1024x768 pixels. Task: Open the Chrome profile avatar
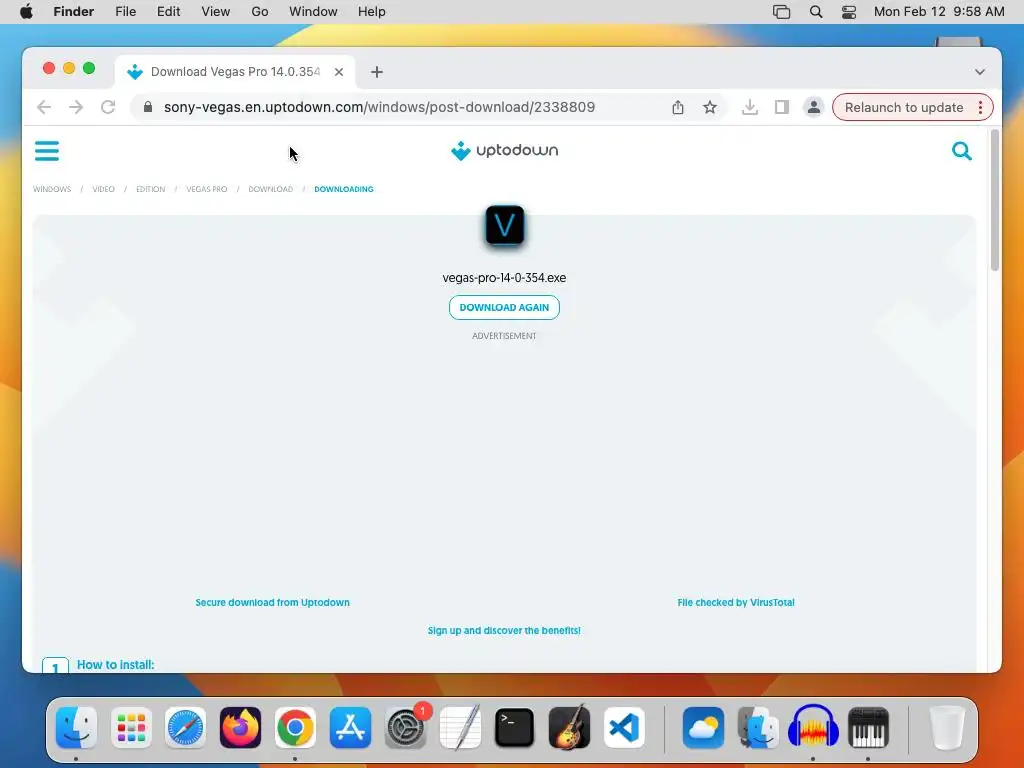pyautogui.click(x=814, y=107)
